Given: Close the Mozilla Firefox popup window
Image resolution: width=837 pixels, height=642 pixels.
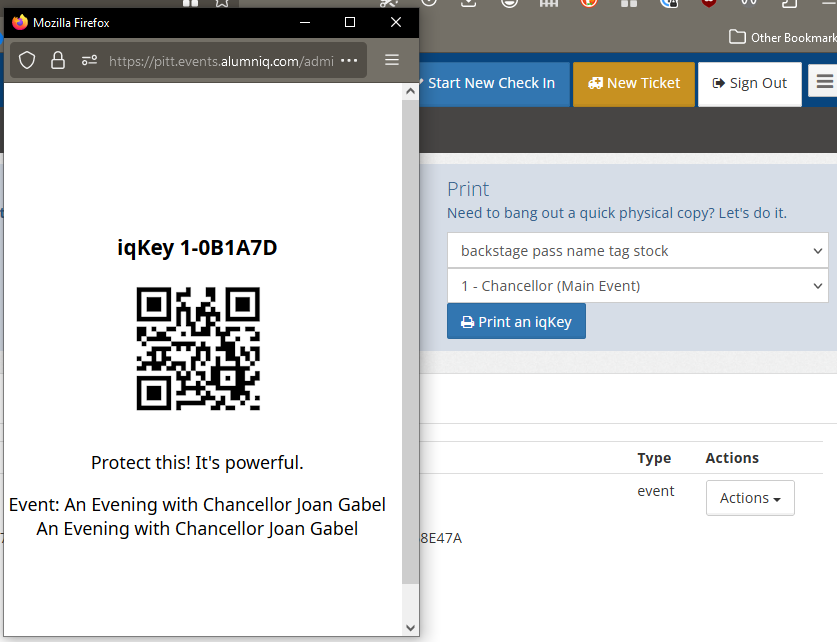Looking at the screenshot, I should click(396, 22).
